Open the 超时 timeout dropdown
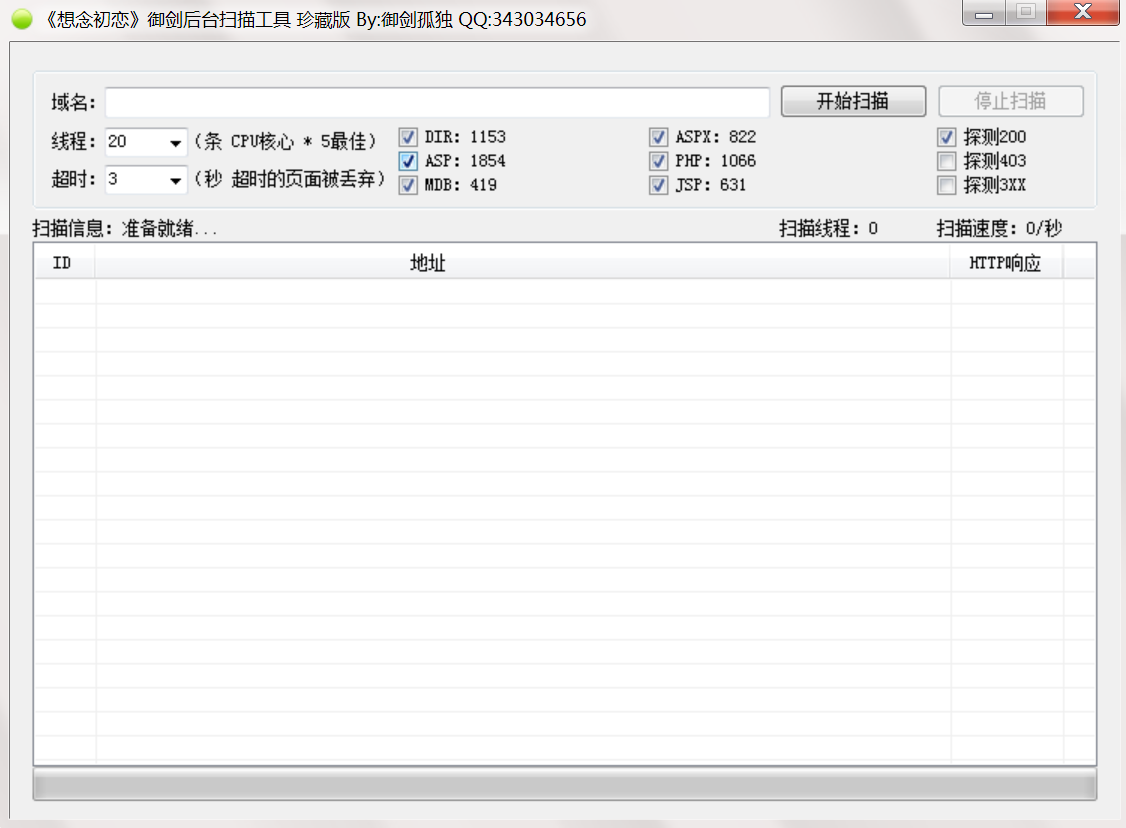The image size is (1126, 828). (175, 180)
